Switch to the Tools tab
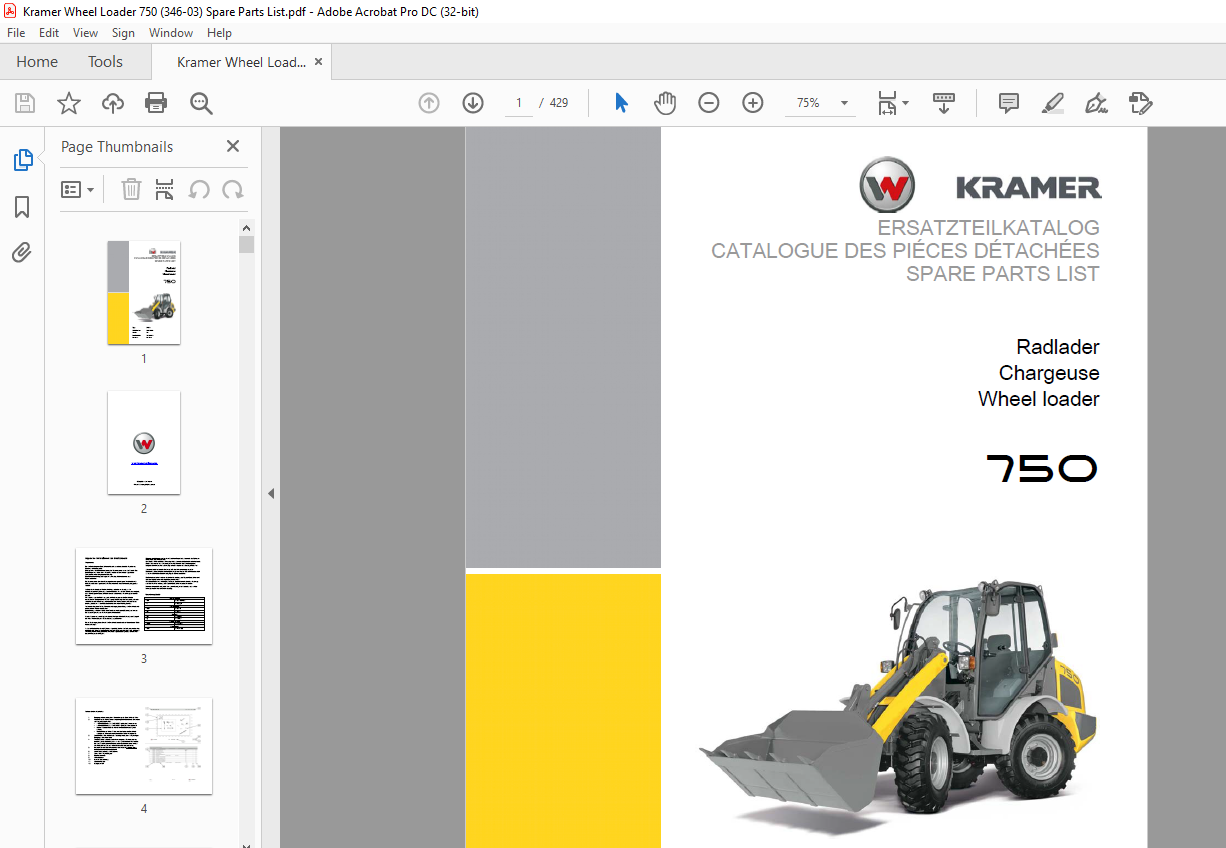 pos(105,62)
